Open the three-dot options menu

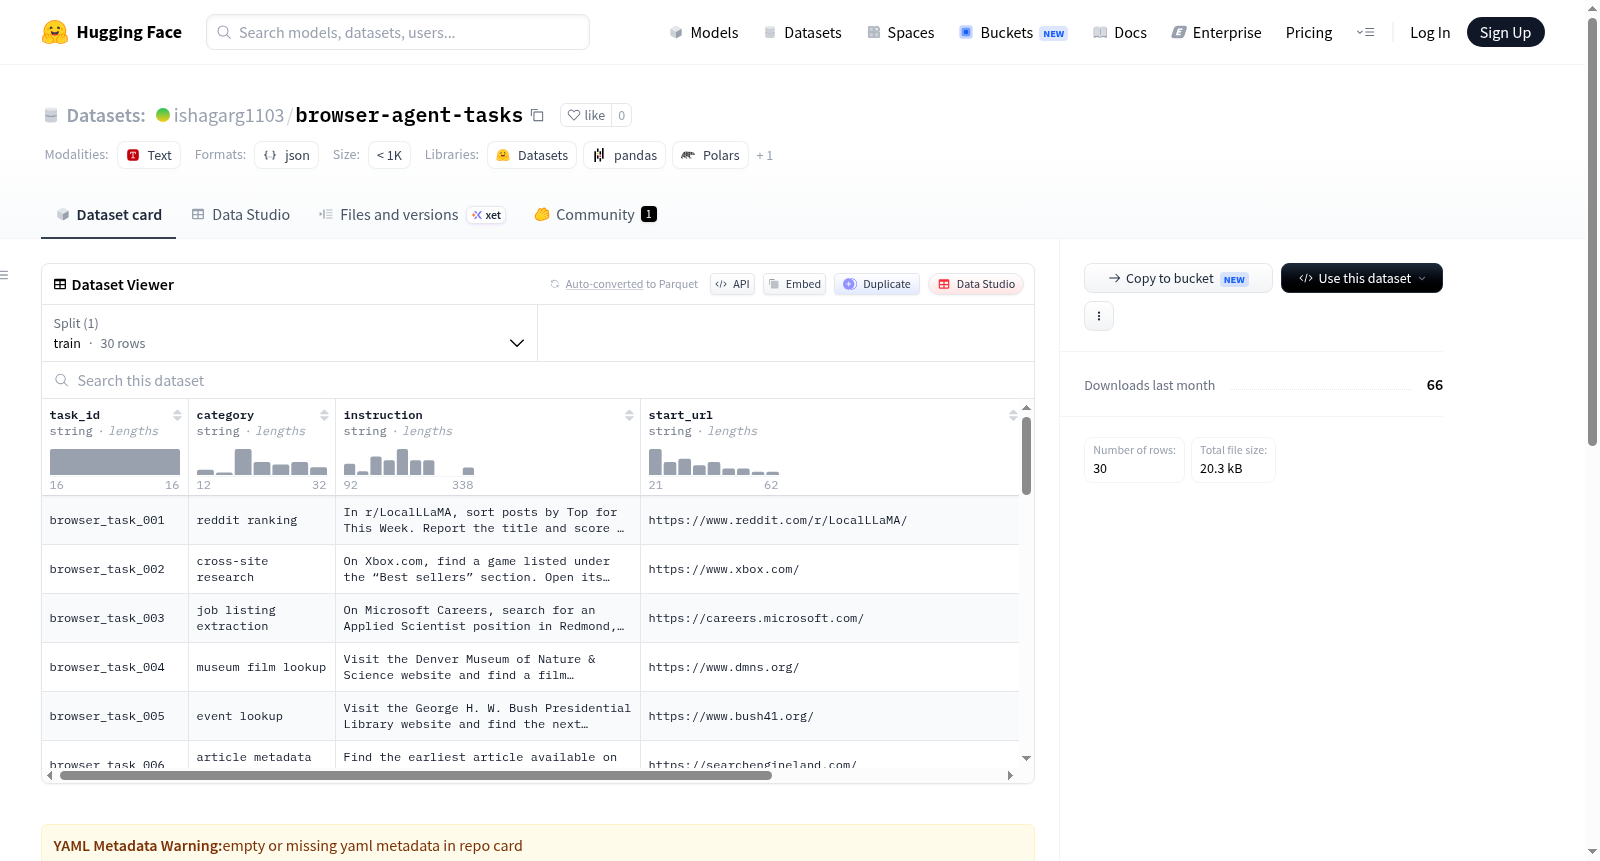click(1099, 316)
